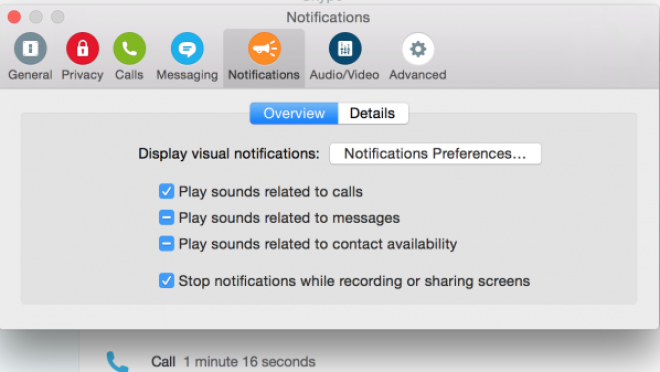Open the General preferences icon
The width and height of the screenshot is (660, 372).
(30, 48)
